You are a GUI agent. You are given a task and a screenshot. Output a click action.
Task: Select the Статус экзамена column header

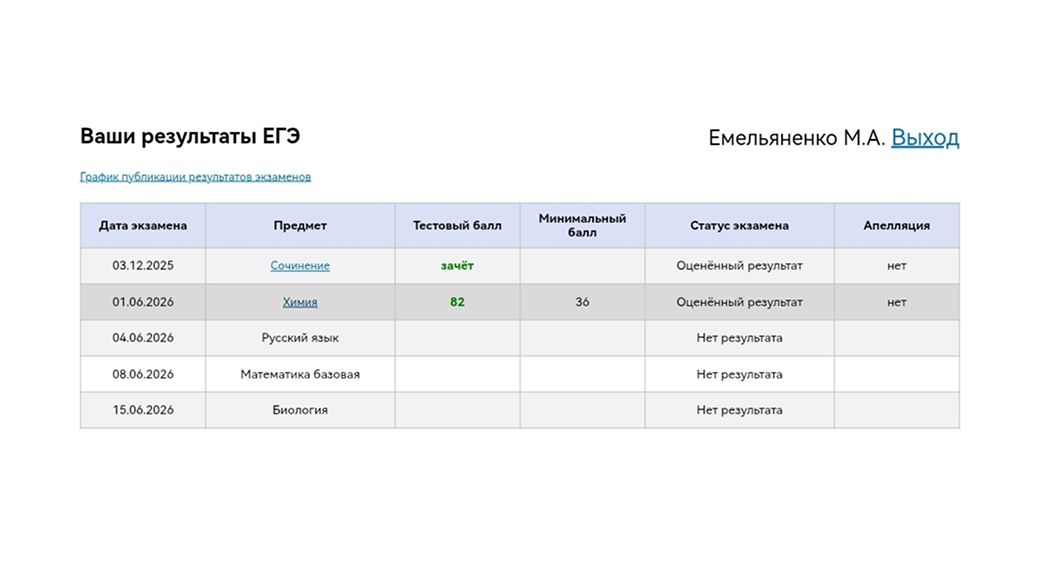coord(740,226)
